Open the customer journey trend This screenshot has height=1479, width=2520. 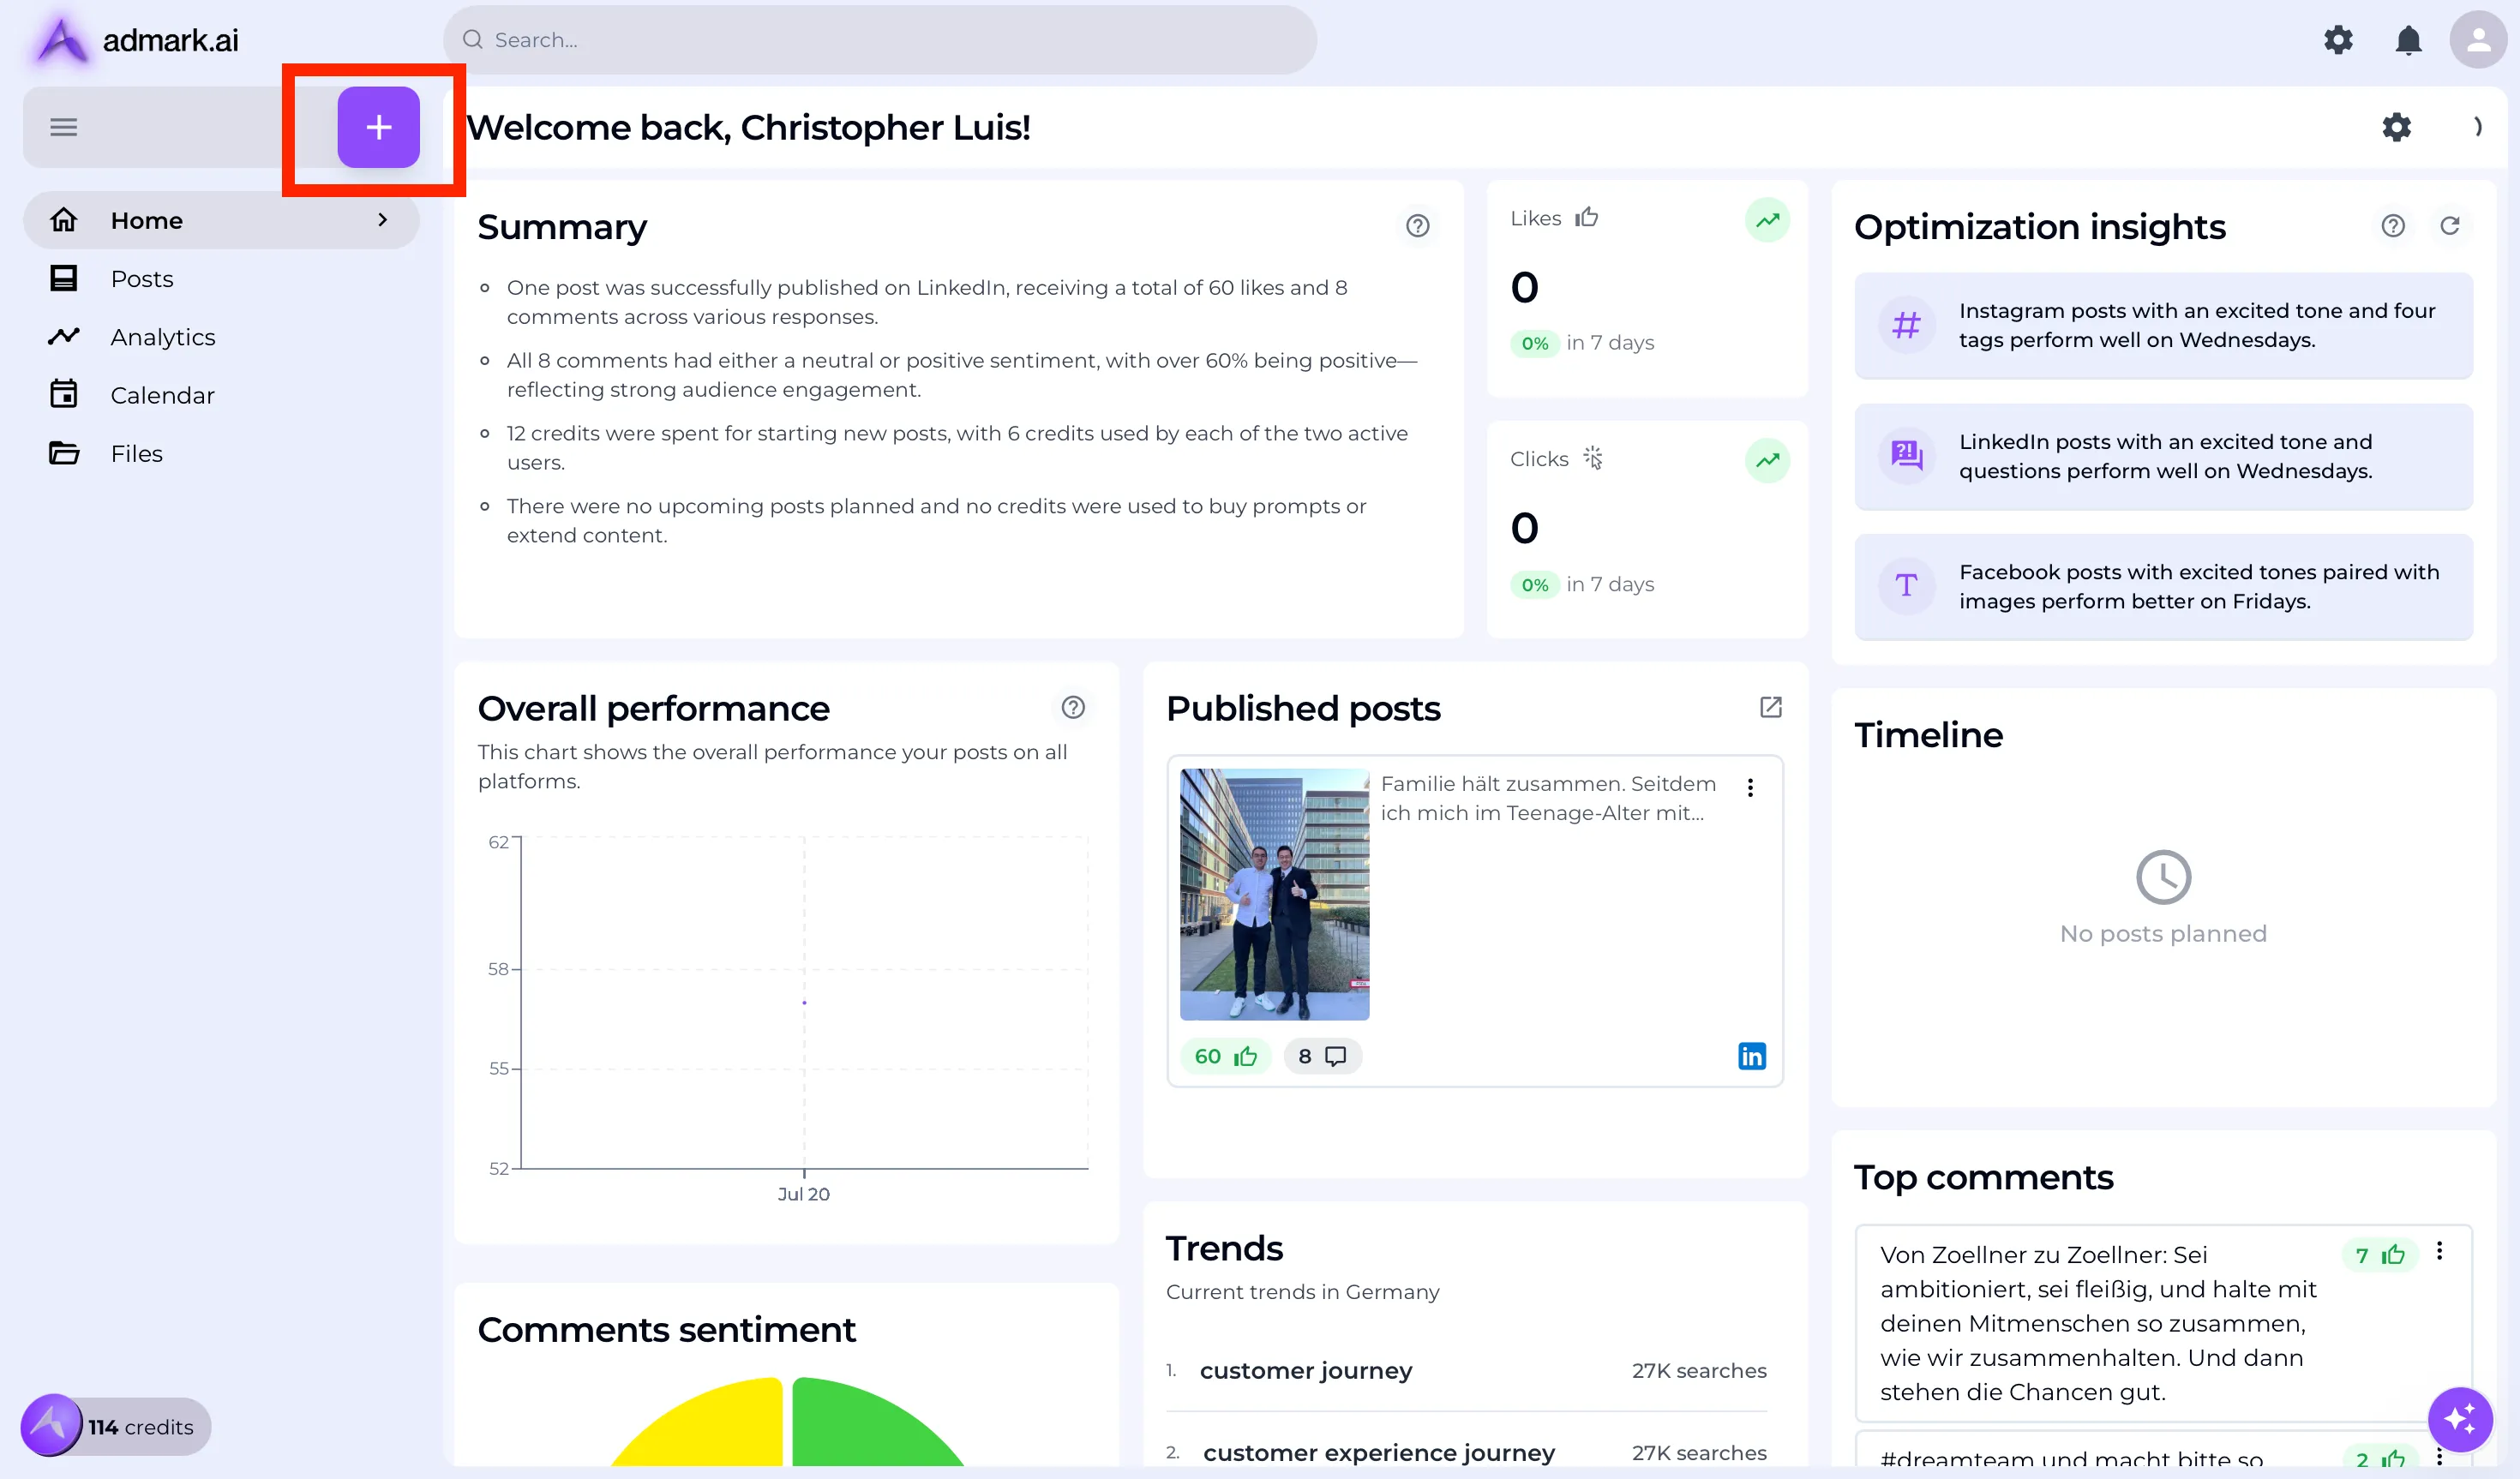point(1305,1370)
